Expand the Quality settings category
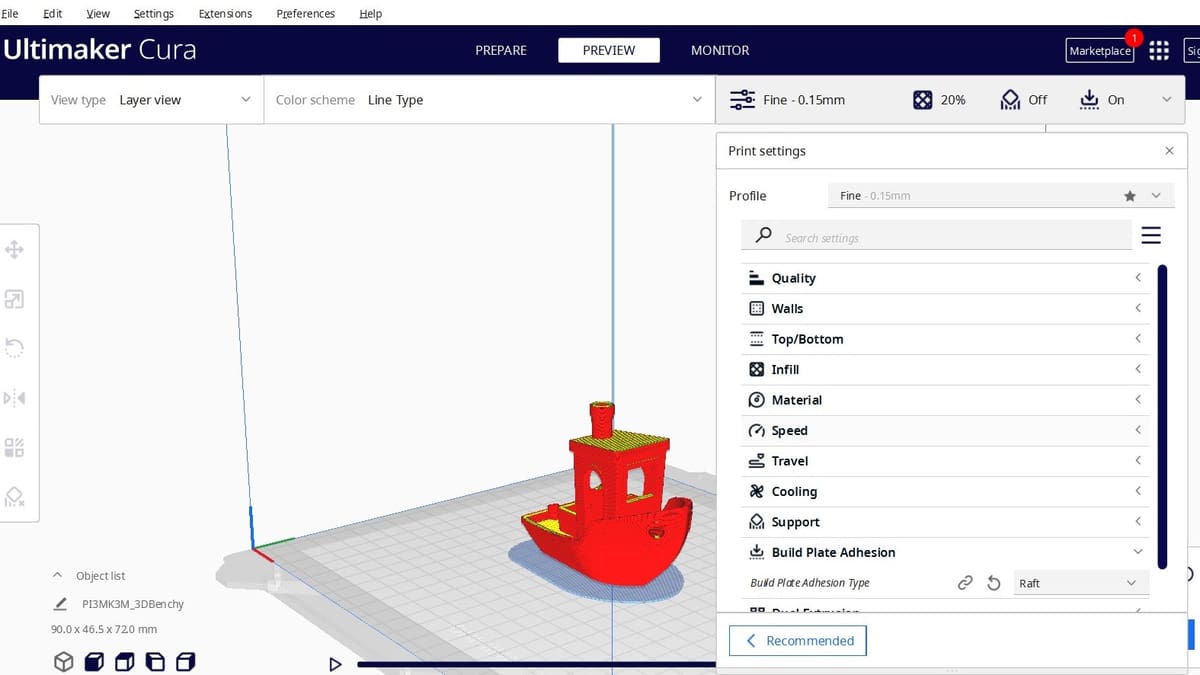 click(x=945, y=278)
